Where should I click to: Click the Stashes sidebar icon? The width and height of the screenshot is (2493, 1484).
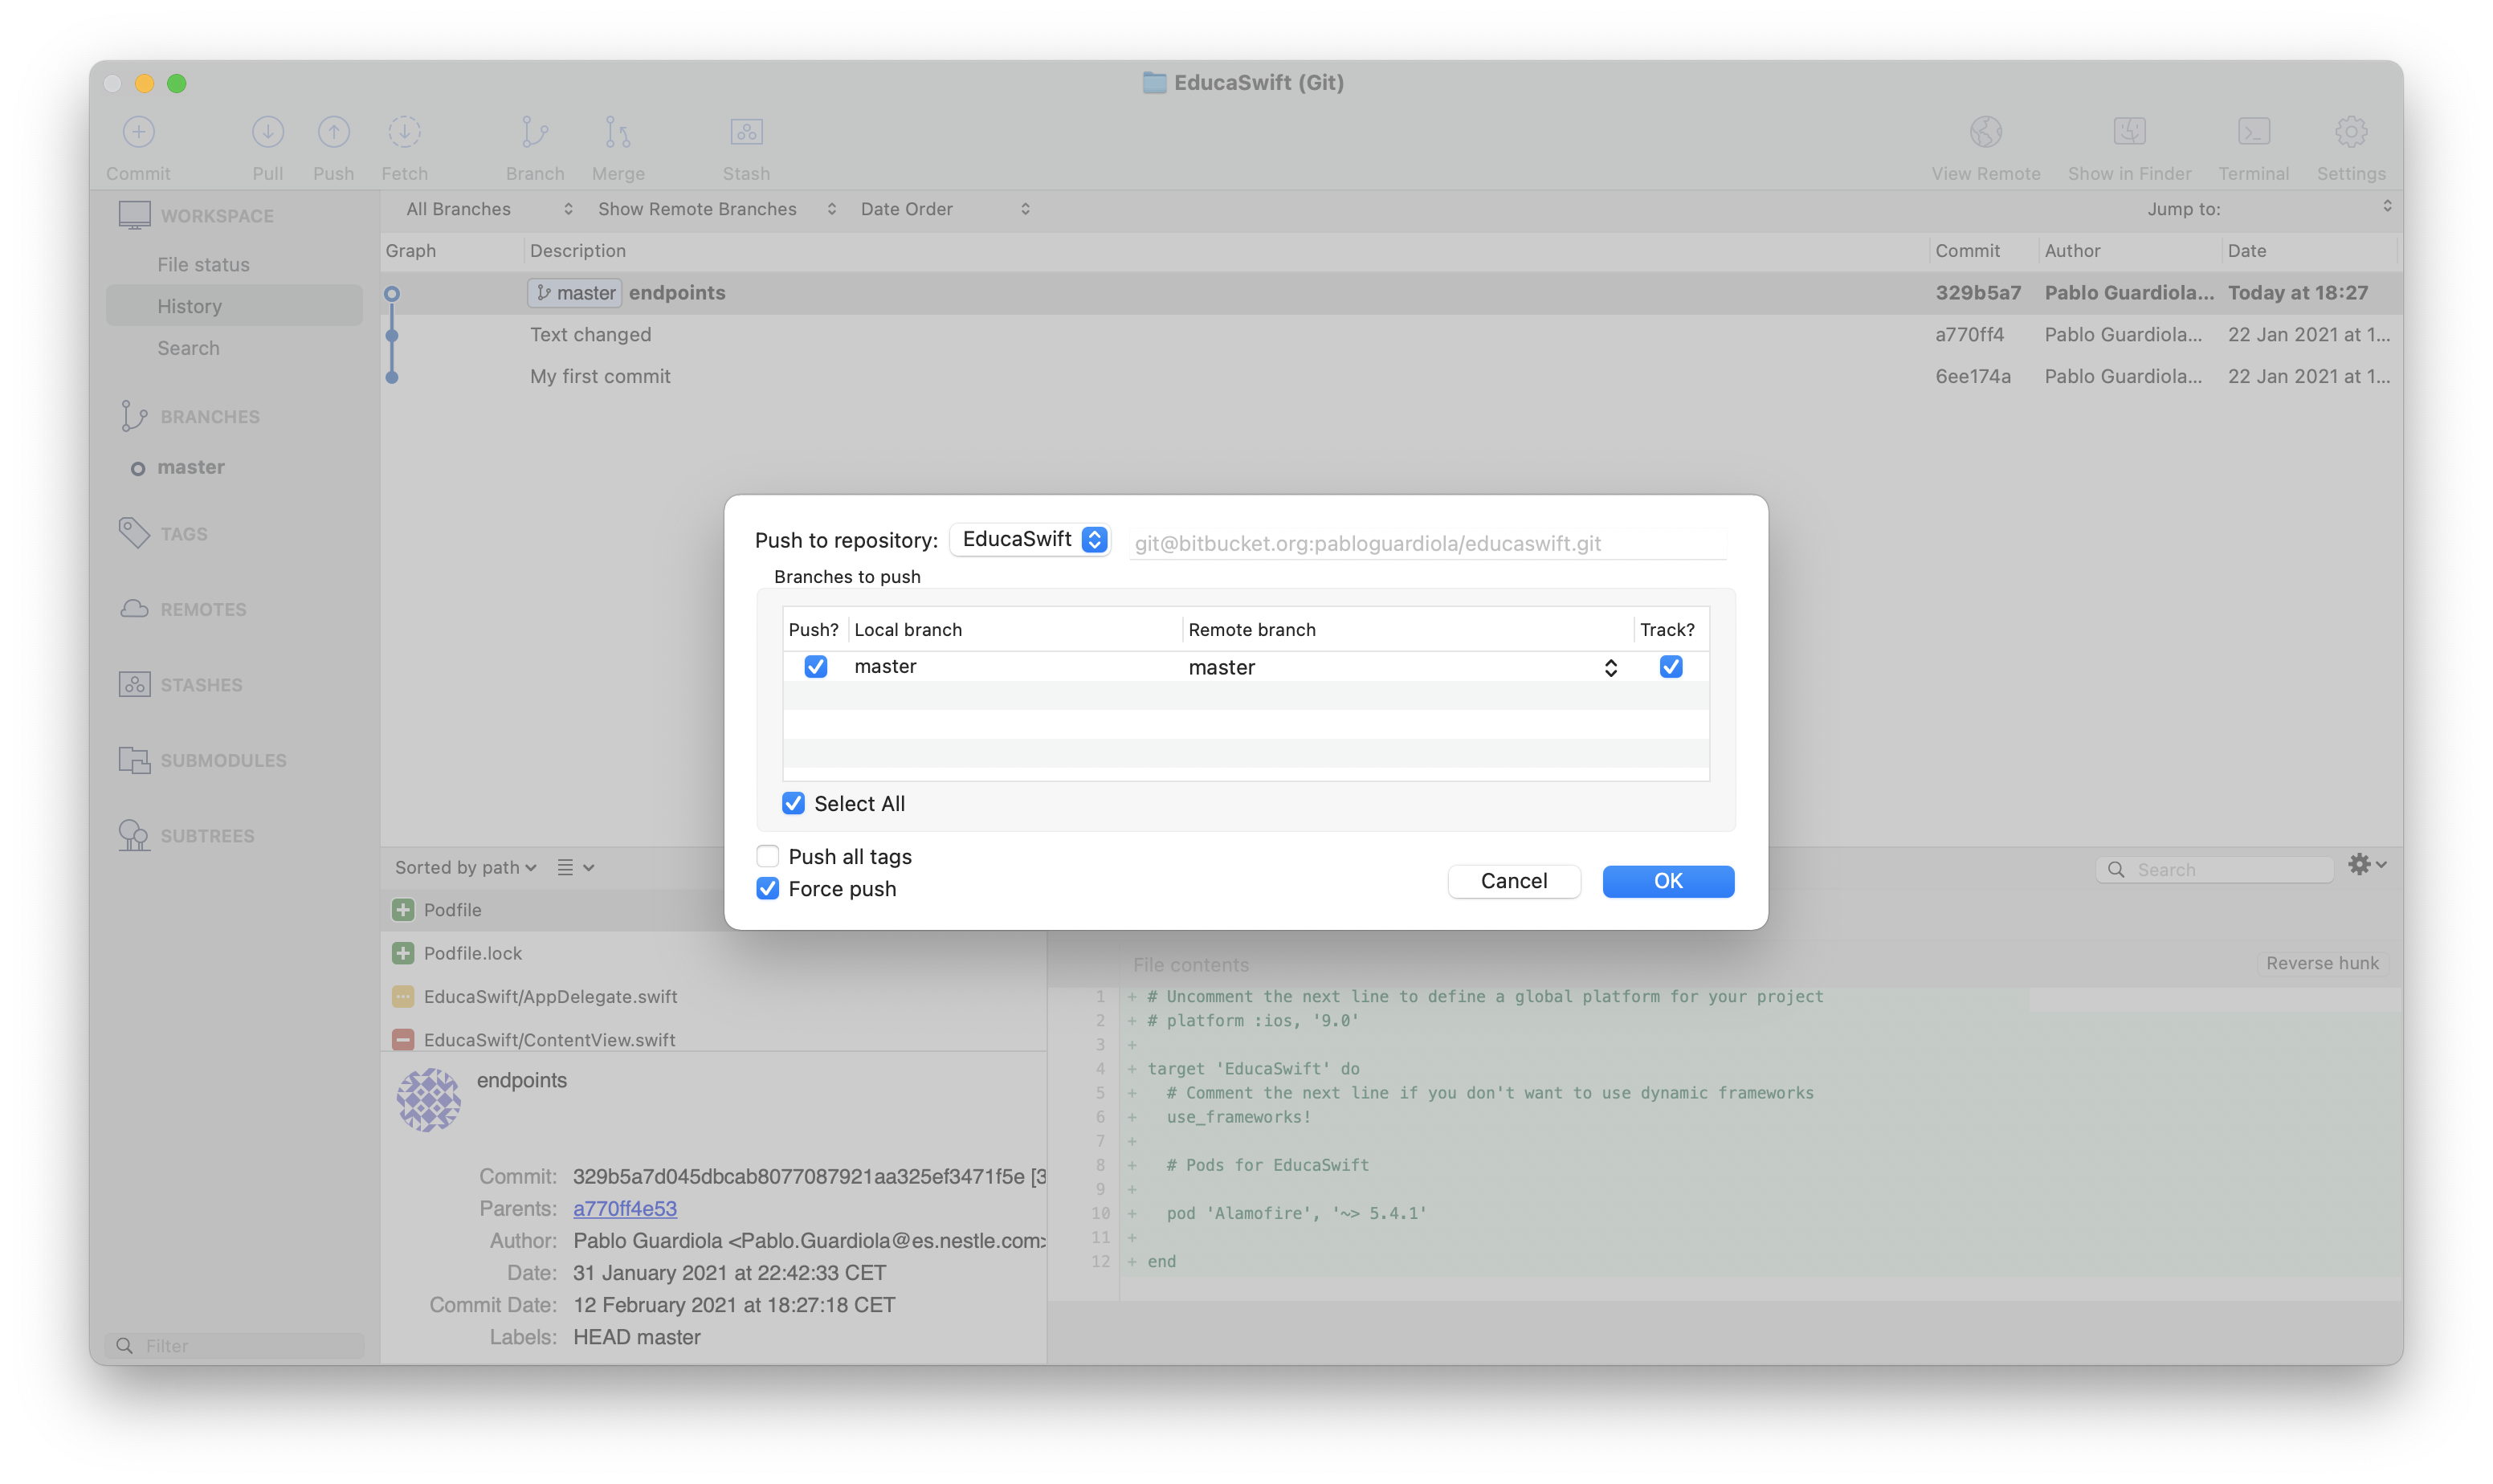point(134,684)
